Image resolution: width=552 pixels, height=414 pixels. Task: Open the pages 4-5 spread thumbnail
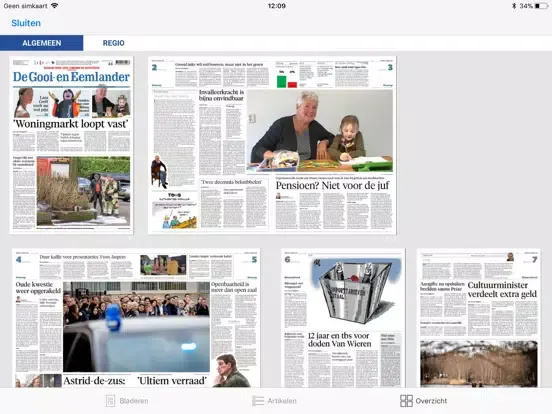(136, 318)
